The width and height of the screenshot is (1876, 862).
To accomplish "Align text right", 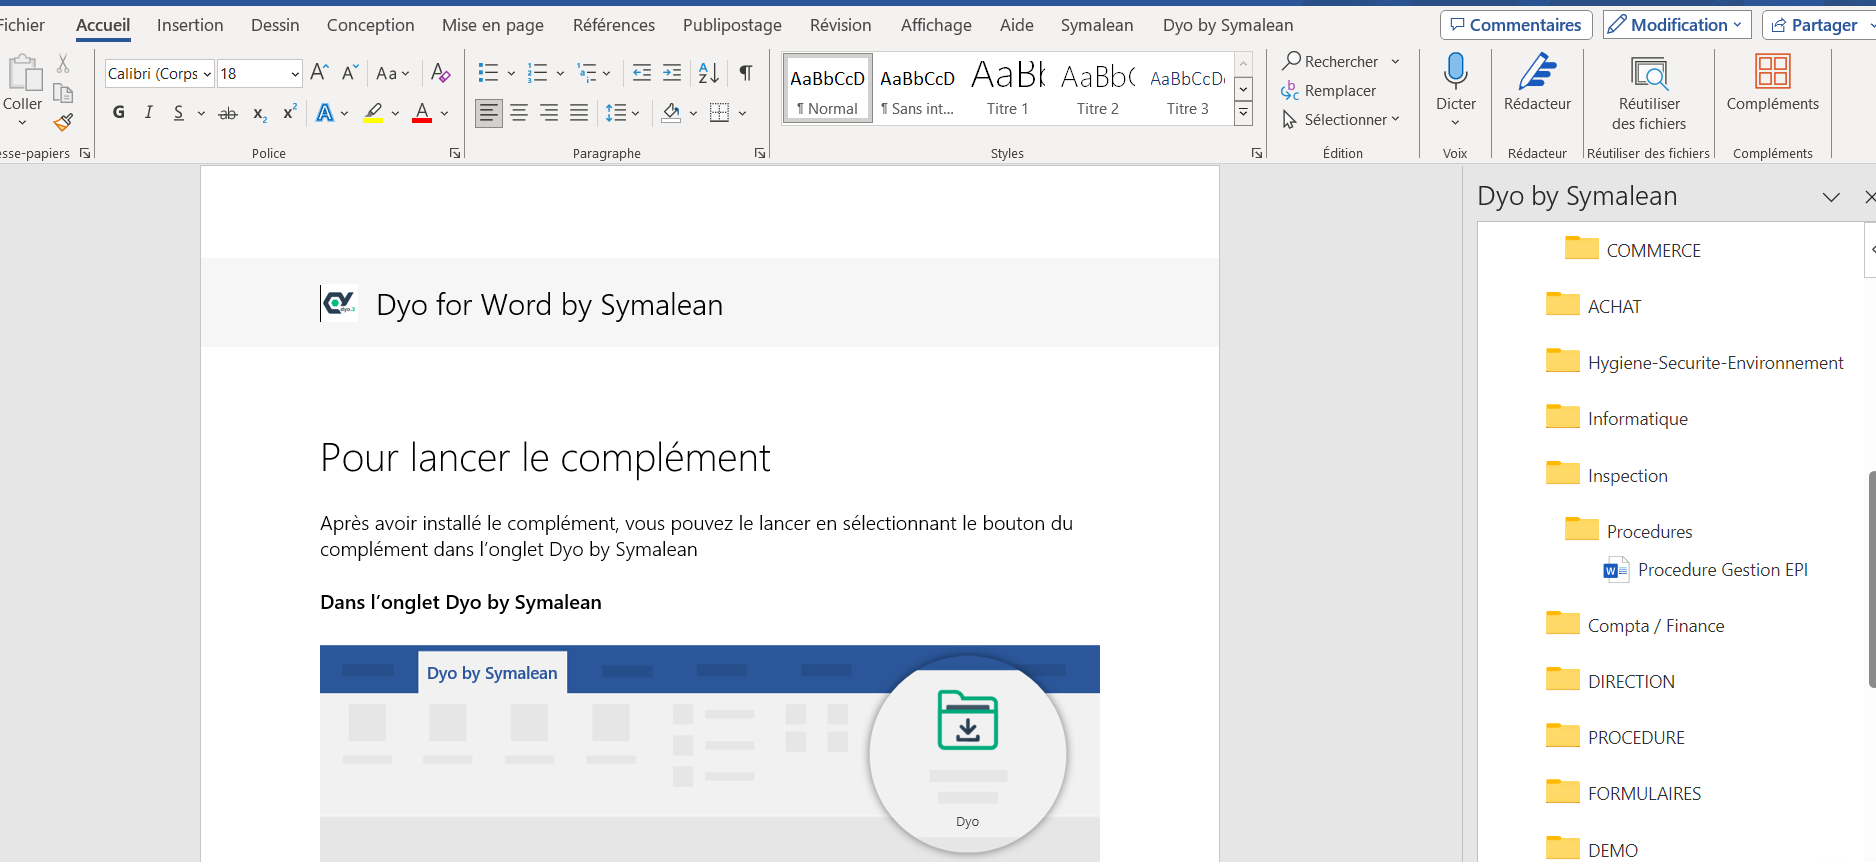I will click(x=549, y=113).
